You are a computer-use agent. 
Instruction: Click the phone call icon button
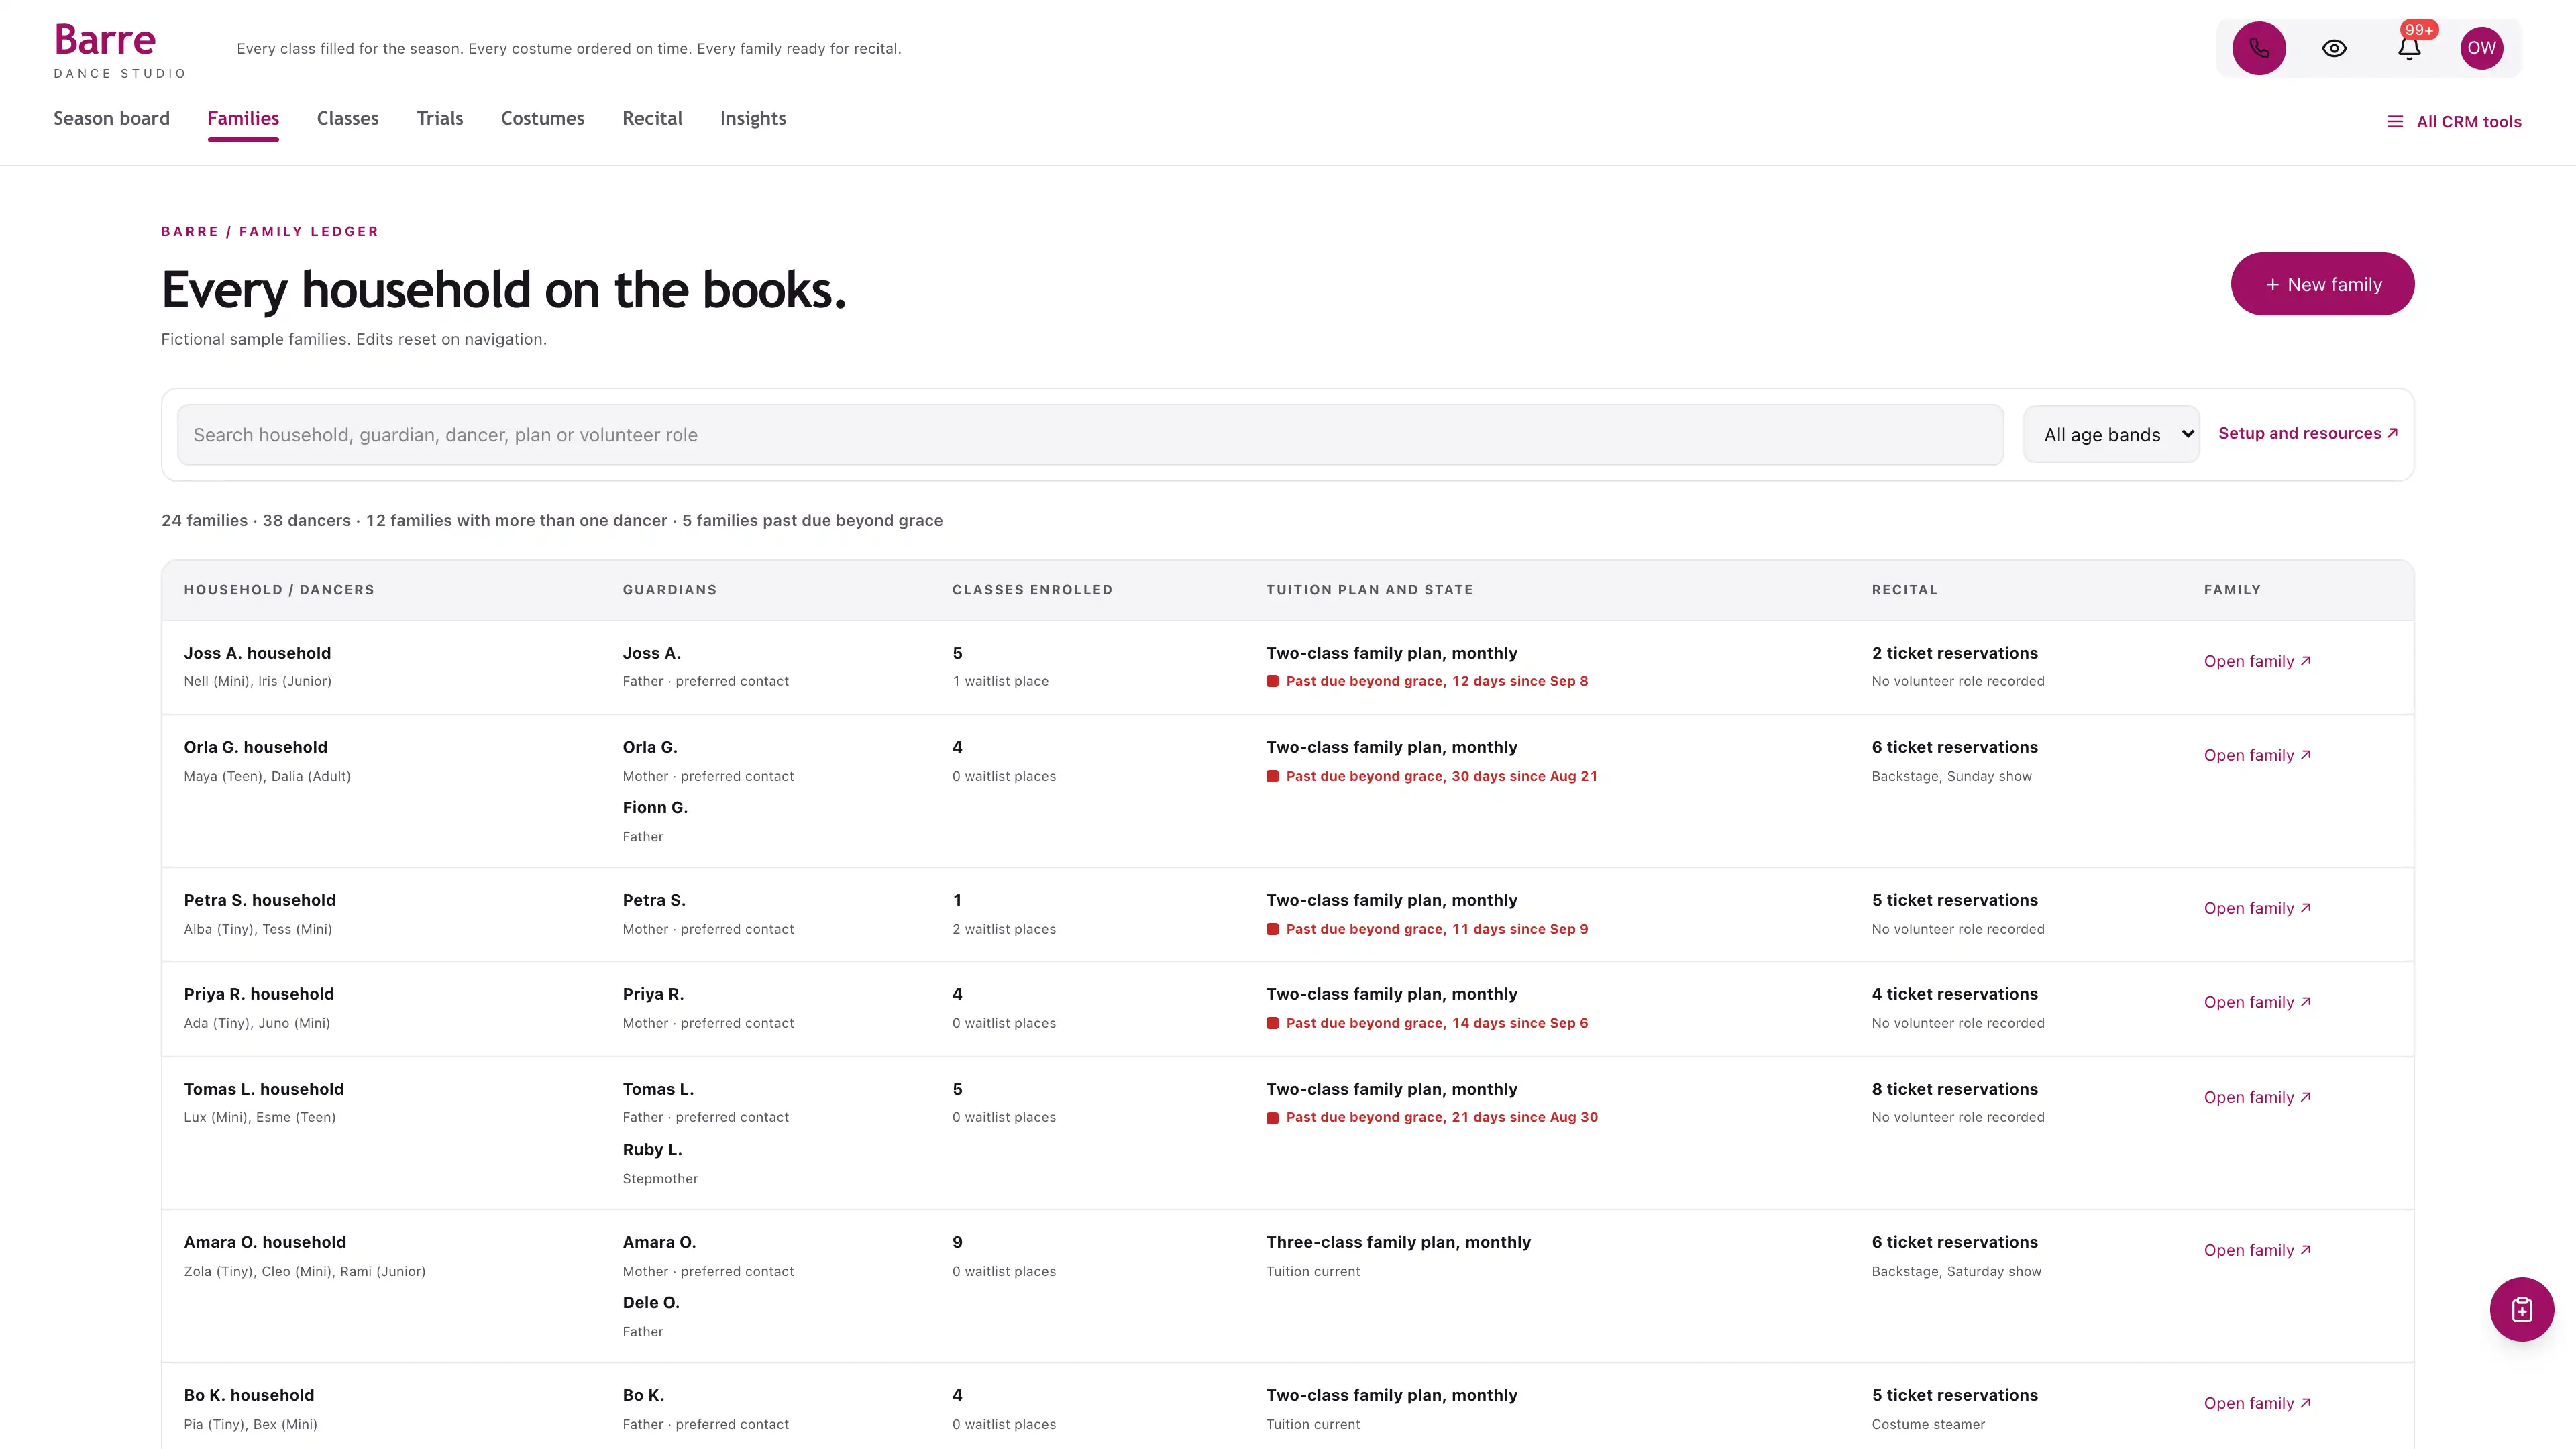2259,48
